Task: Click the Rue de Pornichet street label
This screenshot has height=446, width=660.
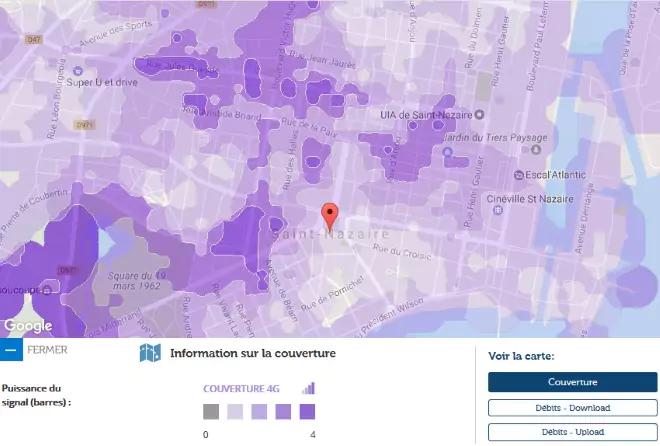Action: pyautogui.click(x=332, y=294)
